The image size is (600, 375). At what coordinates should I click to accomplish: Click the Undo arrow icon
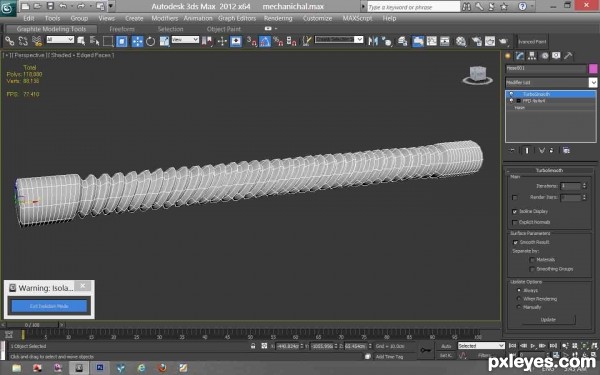(63, 6)
